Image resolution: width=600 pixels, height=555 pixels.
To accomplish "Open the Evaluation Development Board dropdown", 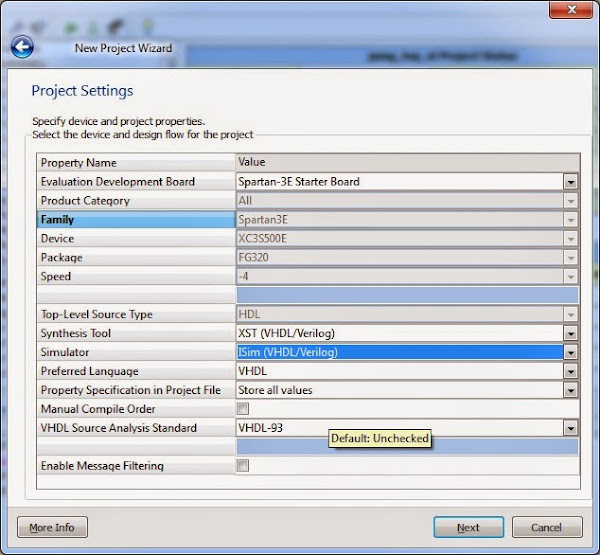I will click(570, 182).
